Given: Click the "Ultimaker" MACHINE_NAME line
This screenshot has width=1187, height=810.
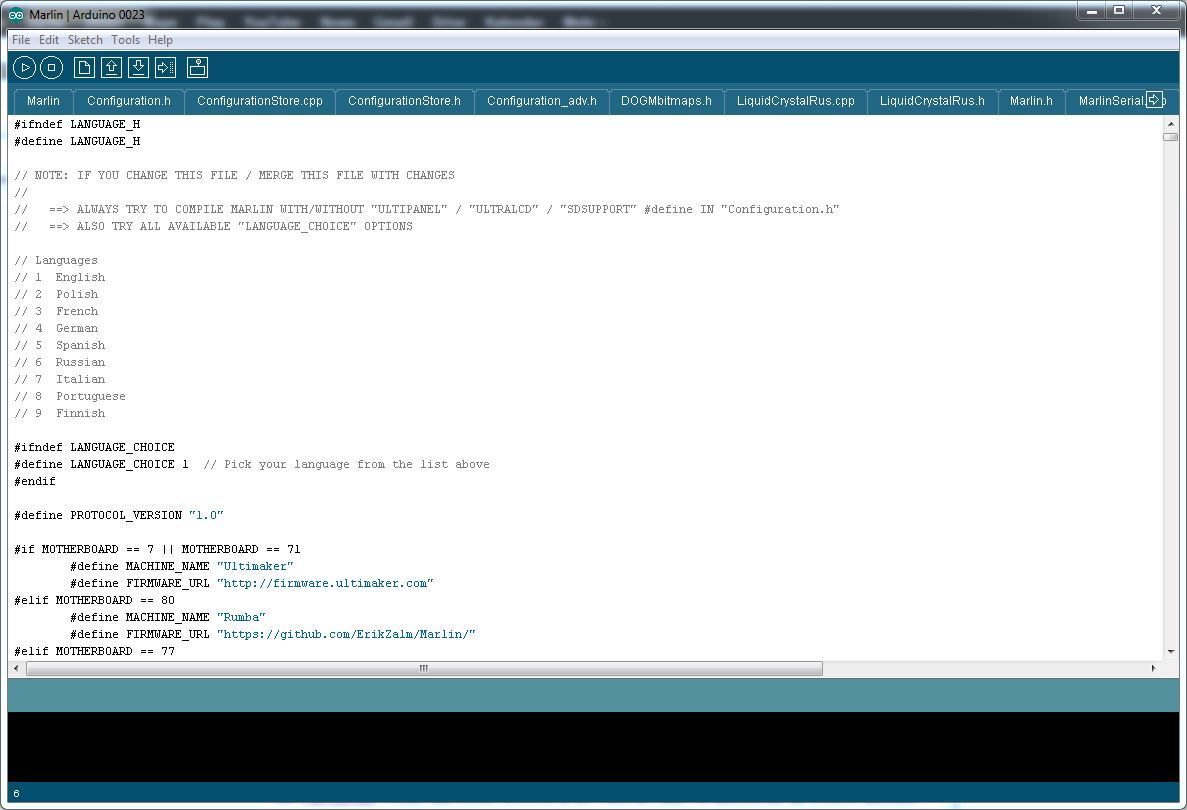Looking at the screenshot, I should pyautogui.click(x=182, y=566).
